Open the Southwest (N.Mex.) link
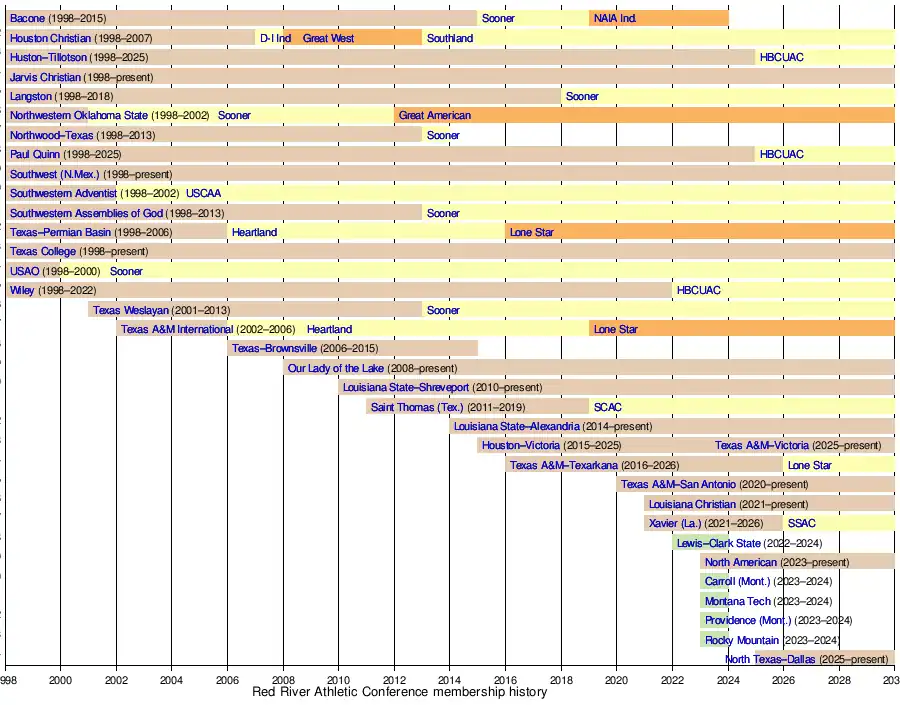Viewport: 900px width, 705px height. 55,175
